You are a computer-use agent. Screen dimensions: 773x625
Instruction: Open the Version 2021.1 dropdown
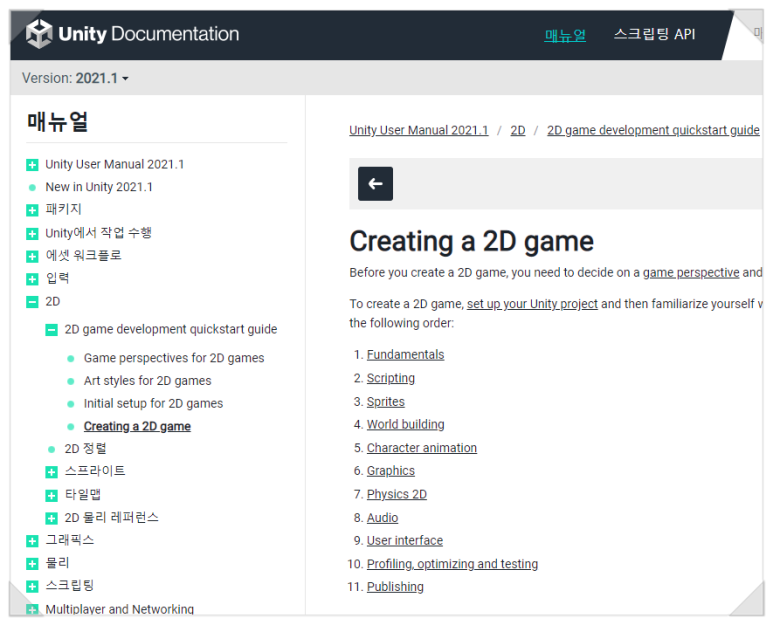(x=75, y=78)
